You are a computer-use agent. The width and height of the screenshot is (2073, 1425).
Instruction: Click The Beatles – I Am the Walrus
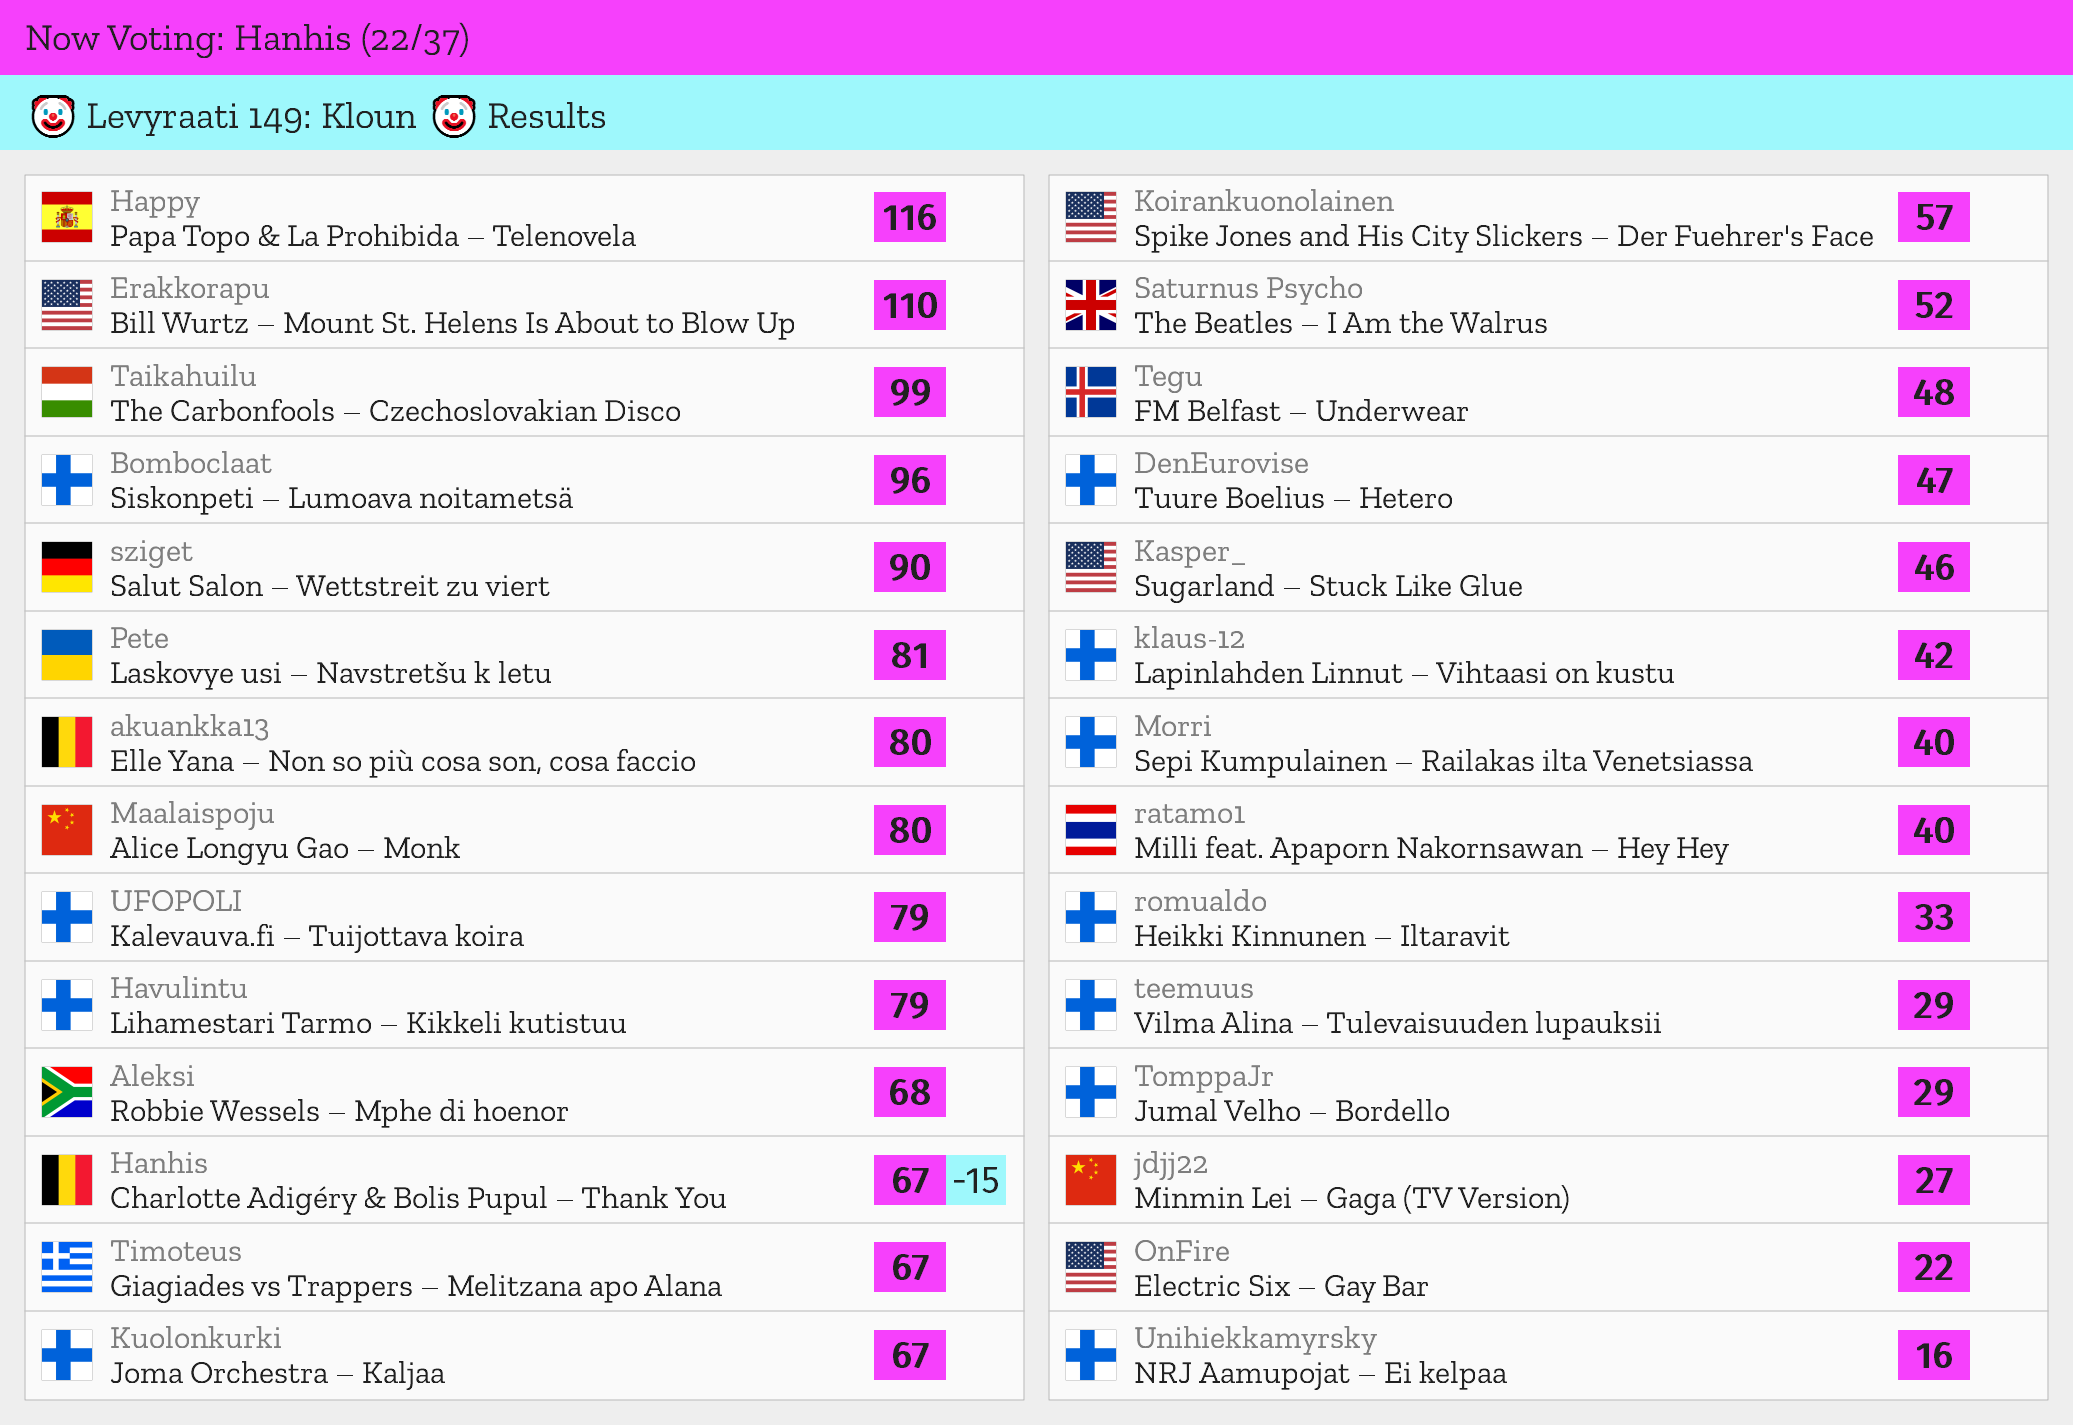point(1340,323)
